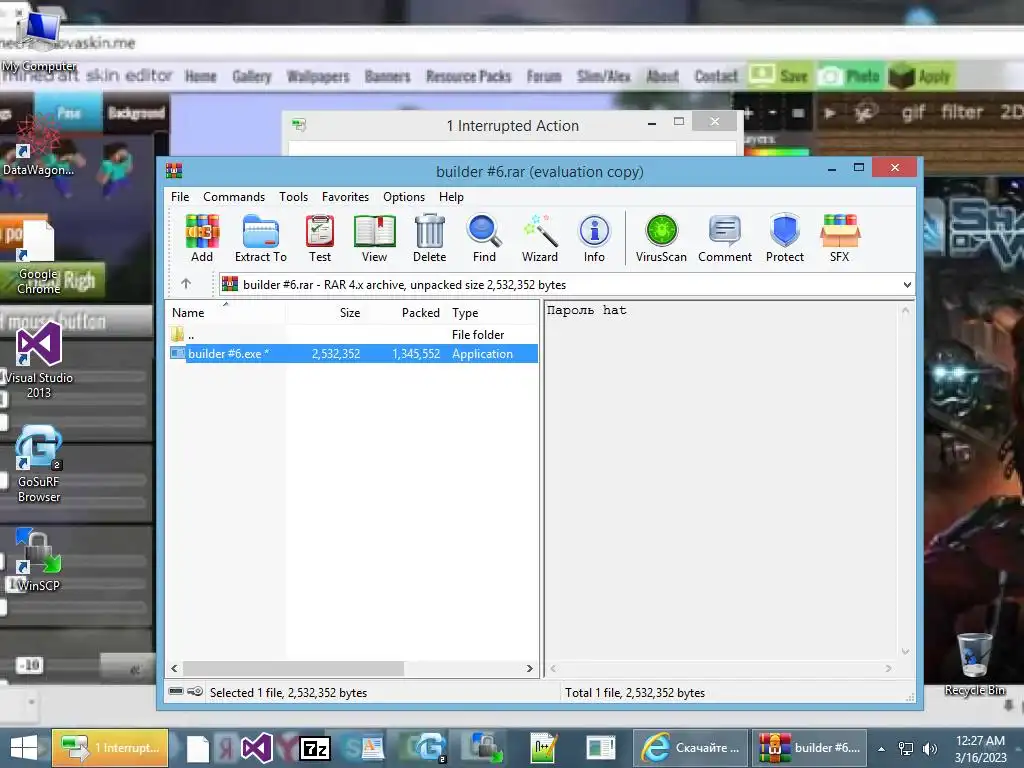Viewport: 1024px width, 768px height.
Task: Open the Help menu
Action: click(451, 197)
